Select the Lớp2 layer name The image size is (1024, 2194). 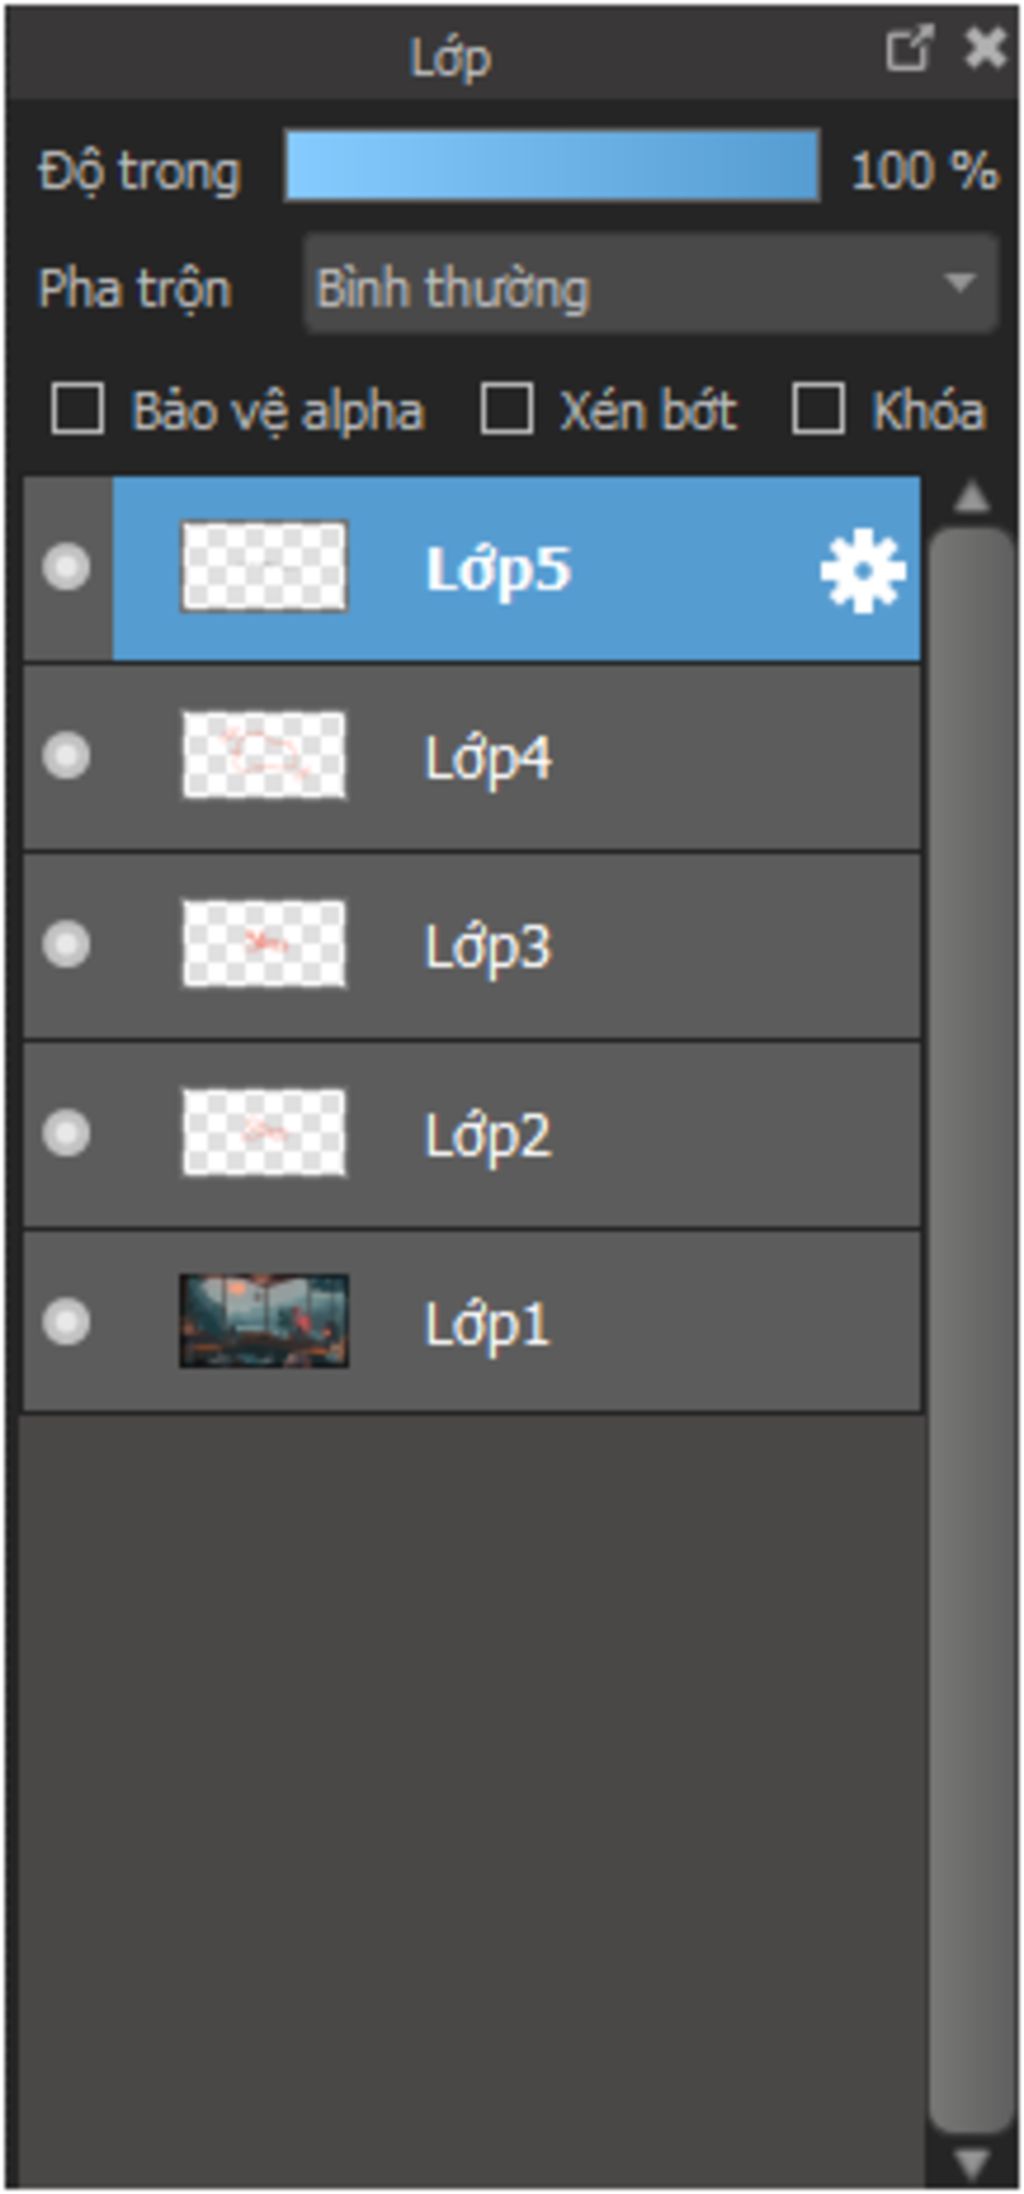pyautogui.click(x=487, y=1135)
